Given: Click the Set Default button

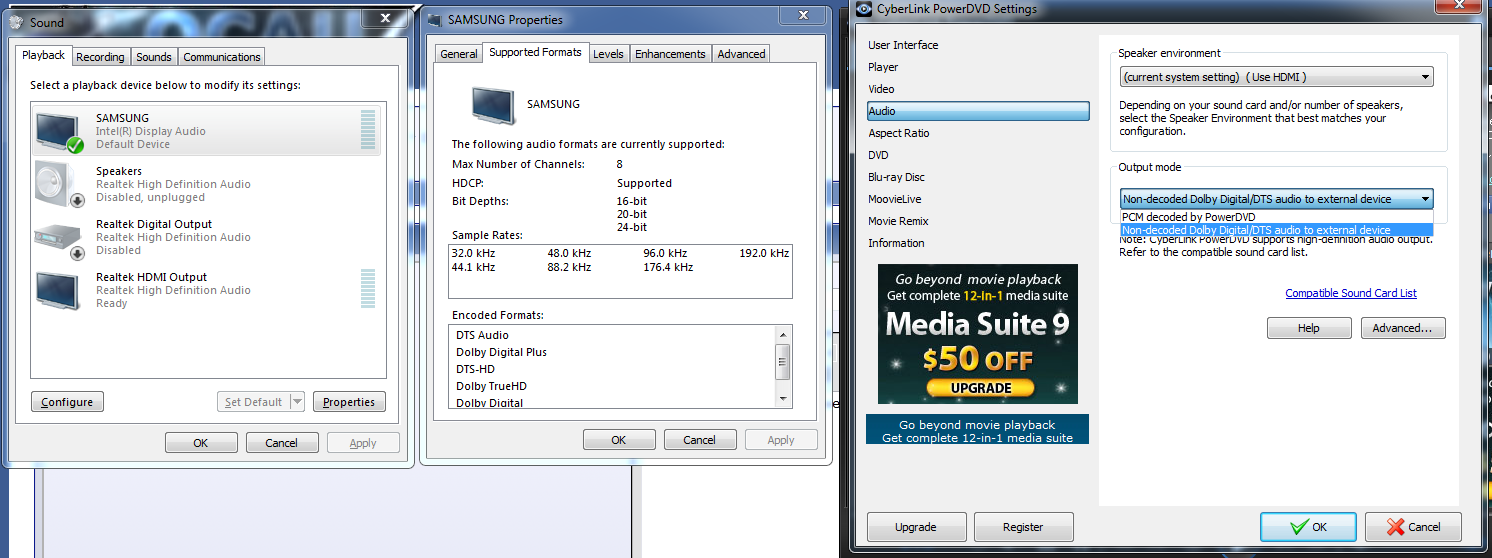Looking at the screenshot, I should click(x=253, y=402).
